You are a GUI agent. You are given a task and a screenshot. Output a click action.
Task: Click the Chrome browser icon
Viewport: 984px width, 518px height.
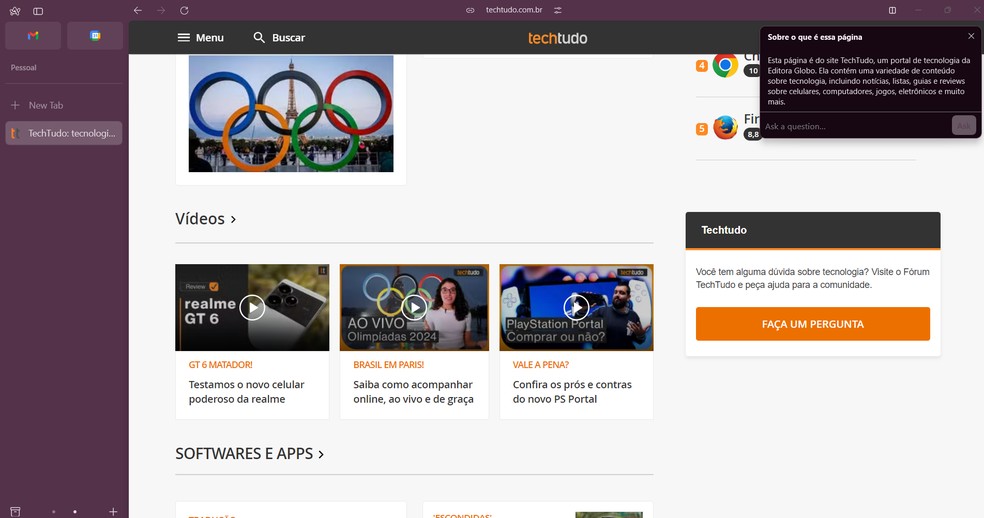click(725, 65)
